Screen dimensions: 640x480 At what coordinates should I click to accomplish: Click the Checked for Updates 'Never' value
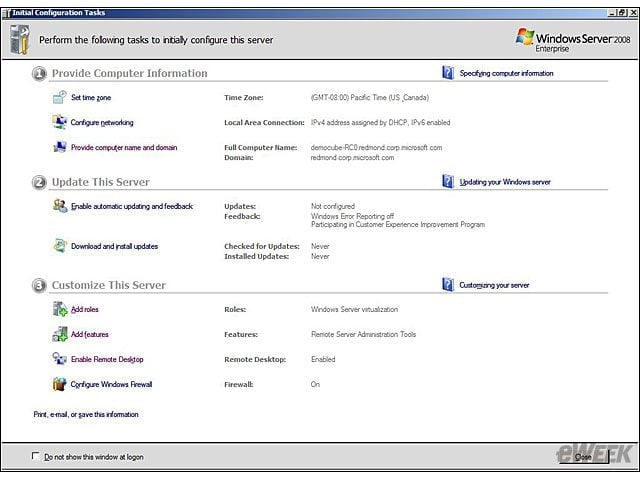click(x=320, y=246)
